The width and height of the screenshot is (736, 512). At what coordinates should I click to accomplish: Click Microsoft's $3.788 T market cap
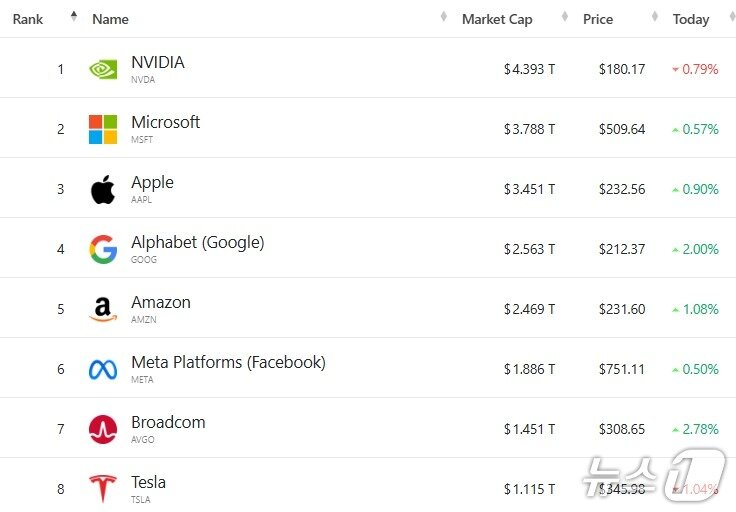click(529, 129)
